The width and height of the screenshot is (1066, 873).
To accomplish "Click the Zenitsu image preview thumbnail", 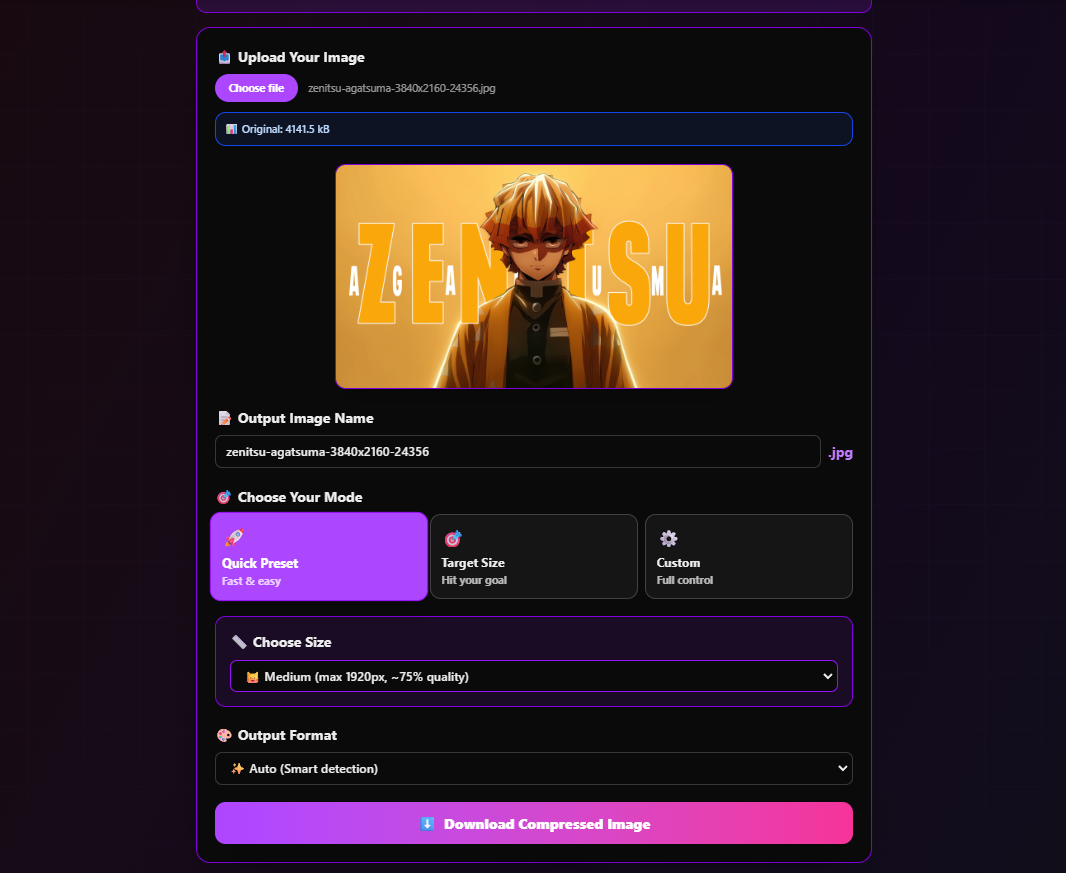I will (x=533, y=277).
